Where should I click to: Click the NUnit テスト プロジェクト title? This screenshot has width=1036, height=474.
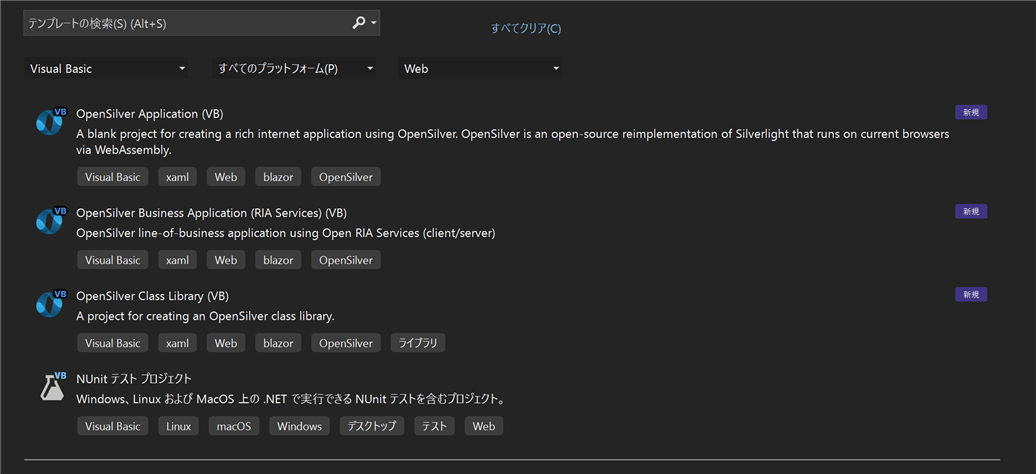tap(134, 379)
